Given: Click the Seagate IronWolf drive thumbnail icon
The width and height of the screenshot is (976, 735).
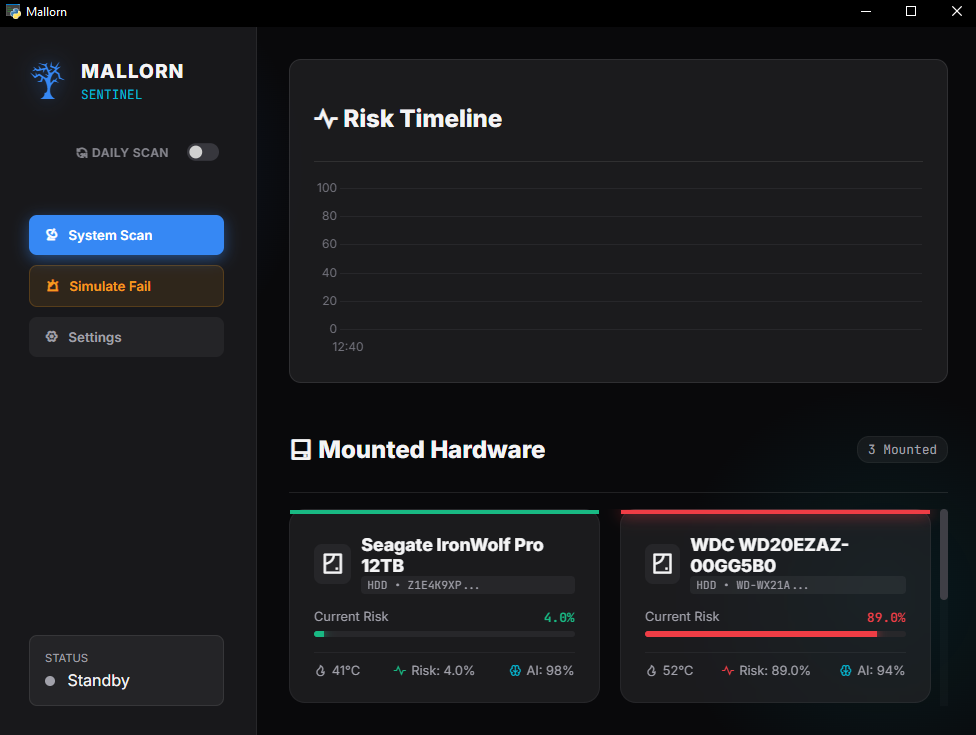Looking at the screenshot, I should pyautogui.click(x=332, y=564).
